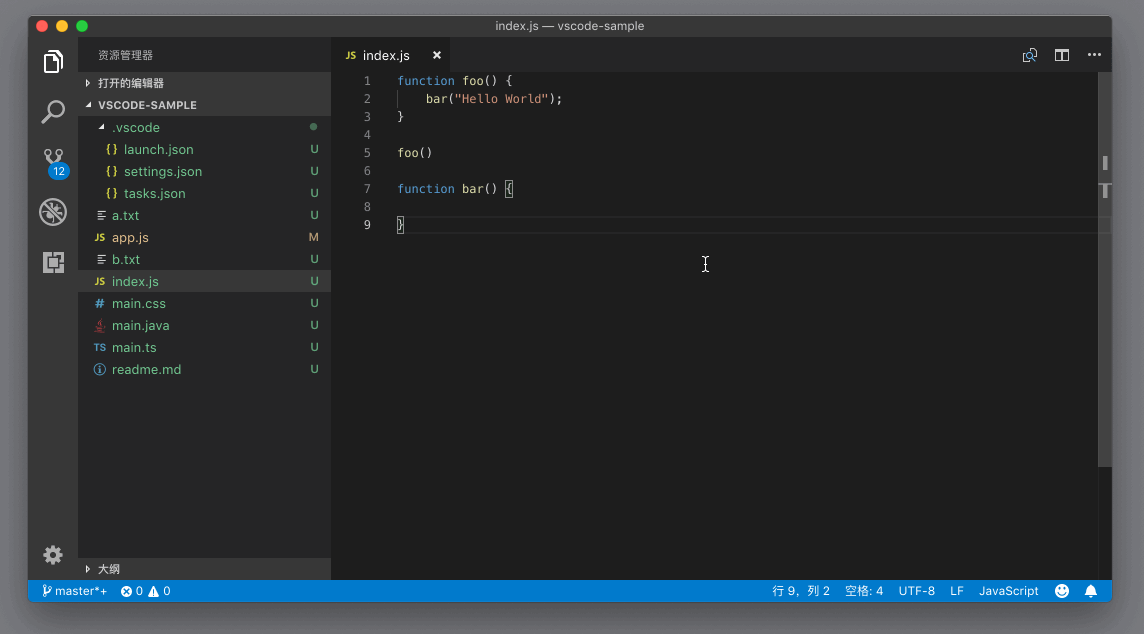The height and width of the screenshot is (634, 1144).
Task: Open the editor More Actions ellipsis
Action: [1094, 56]
